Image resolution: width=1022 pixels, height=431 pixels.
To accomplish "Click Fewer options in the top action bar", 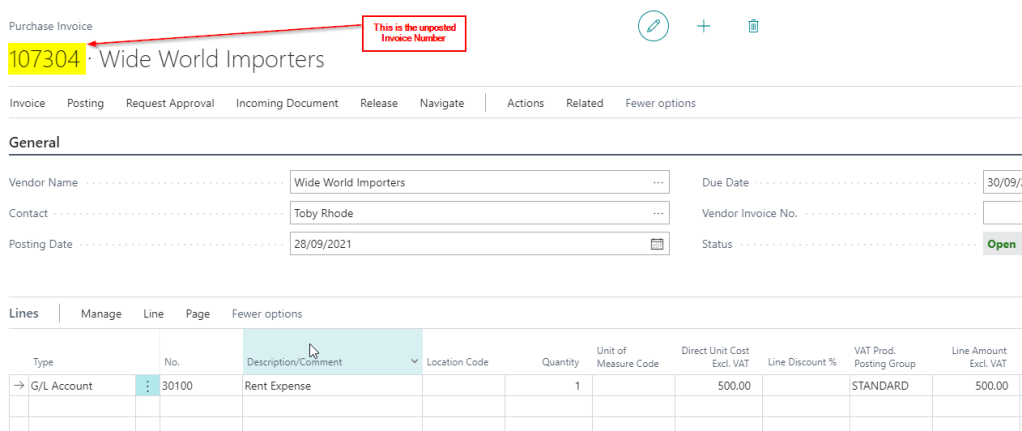I will pyautogui.click(x=660, y=103).
